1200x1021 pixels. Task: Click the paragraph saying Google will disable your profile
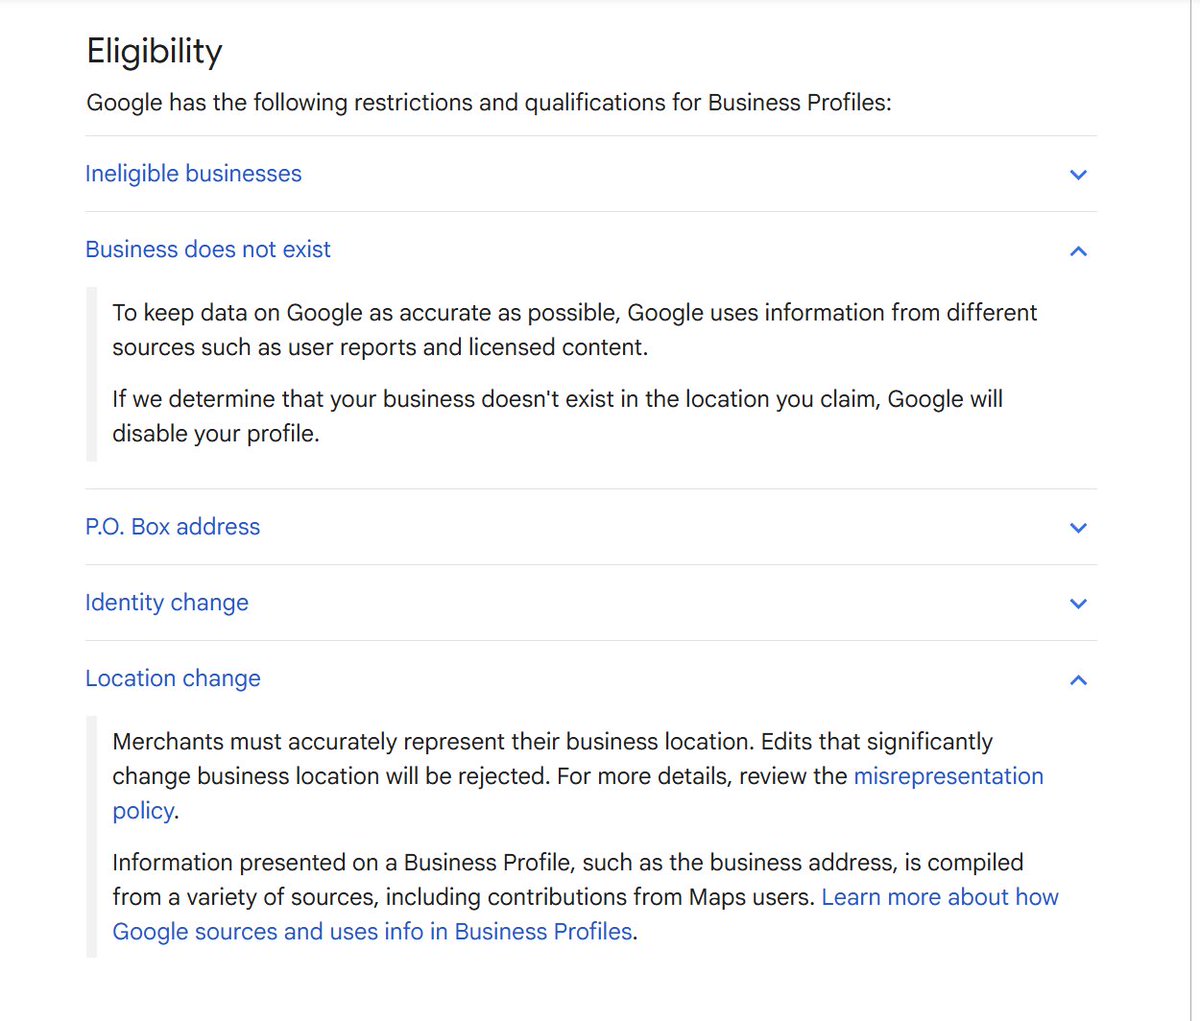pyautogui.click(x=557, y=416)
